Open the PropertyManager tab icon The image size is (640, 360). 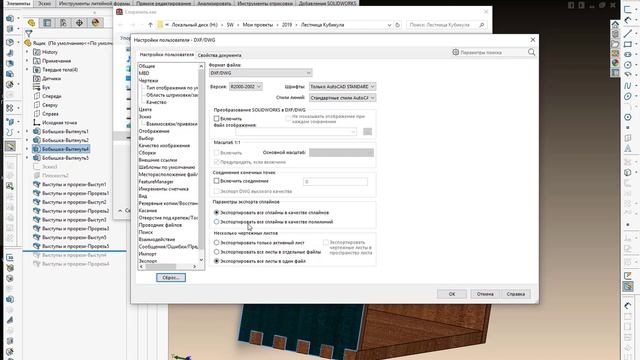tap(47, 22)
